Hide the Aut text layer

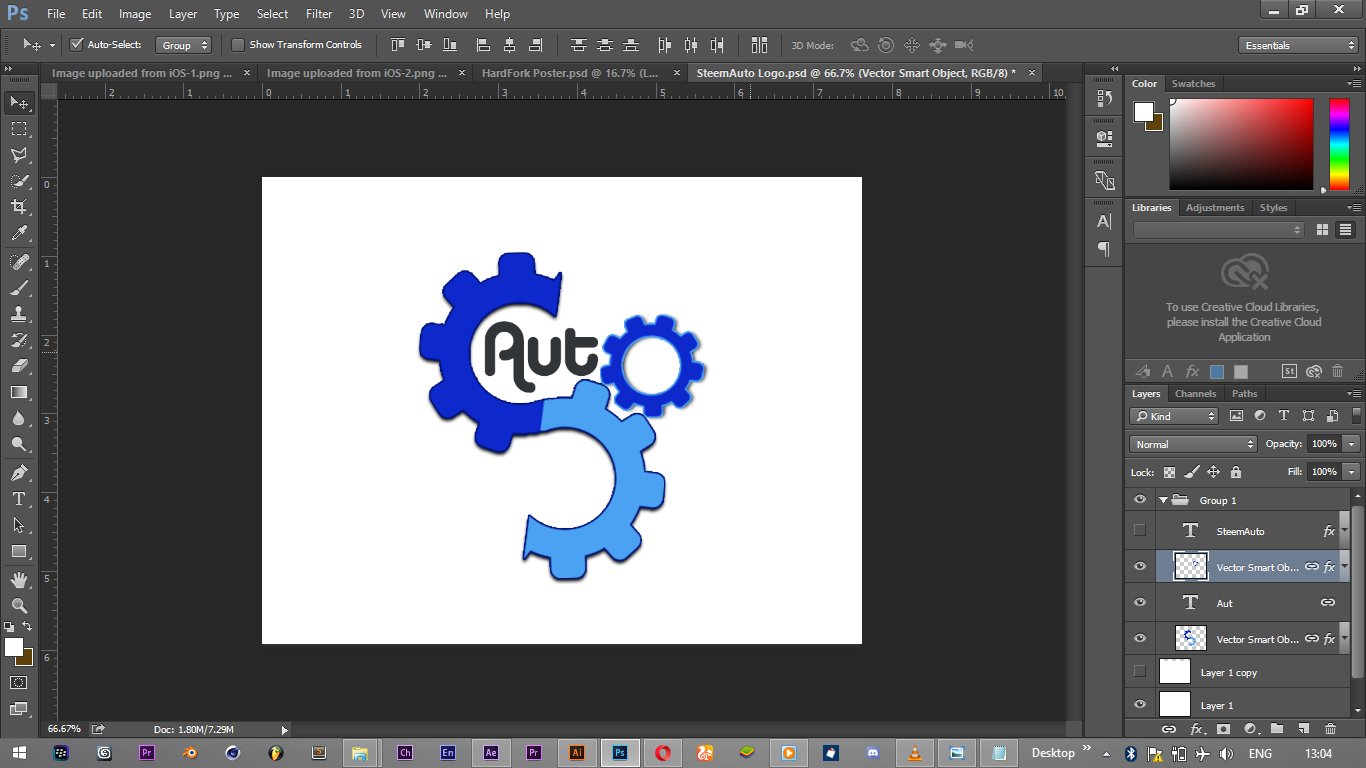pos(1140,603)
